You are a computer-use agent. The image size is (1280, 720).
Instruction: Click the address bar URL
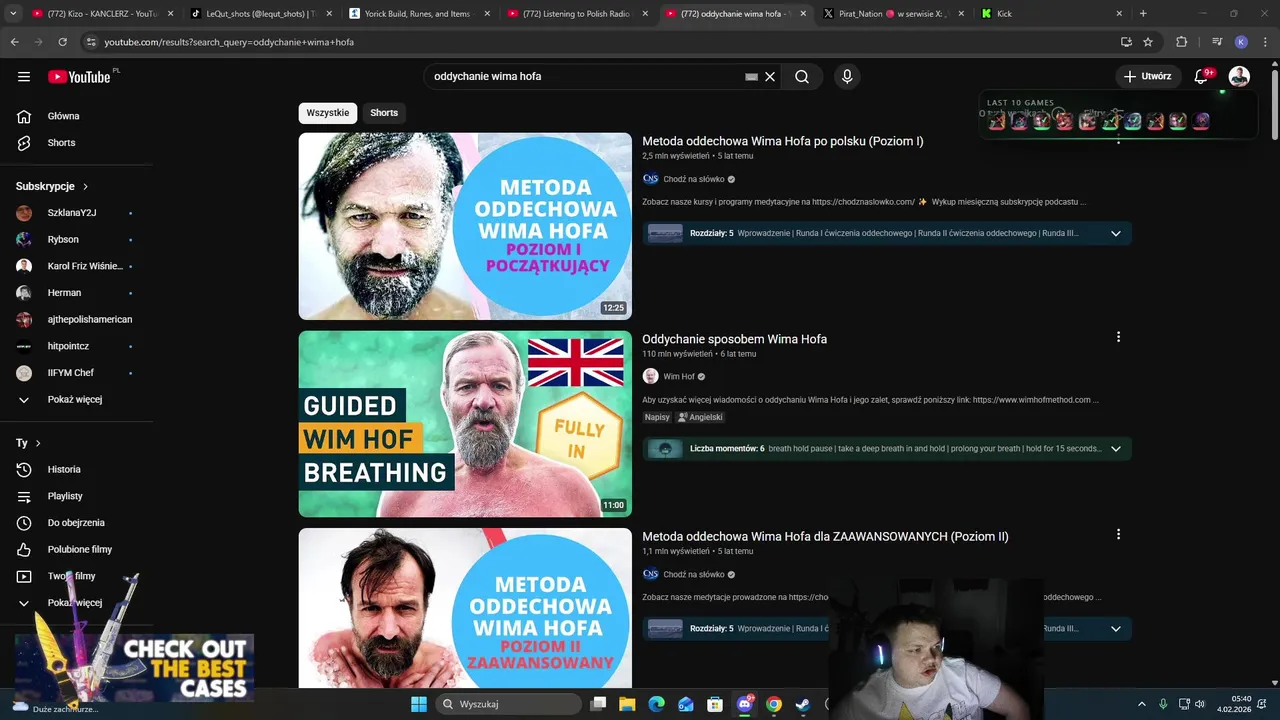pos(229,42)
